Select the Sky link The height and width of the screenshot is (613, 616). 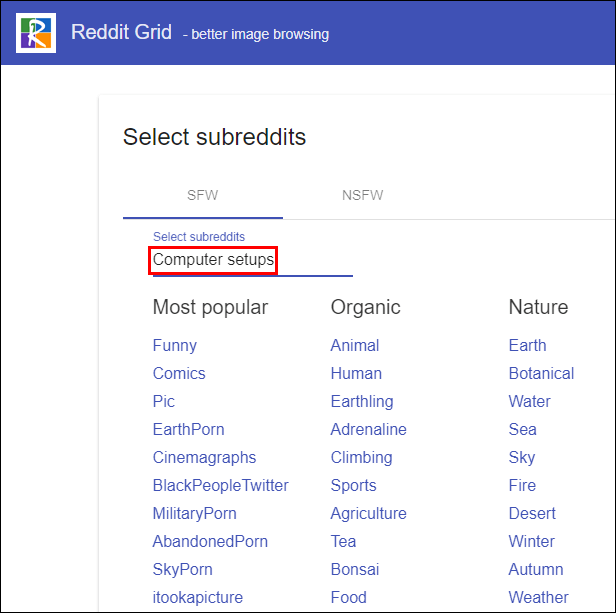[x=522, y=458]
